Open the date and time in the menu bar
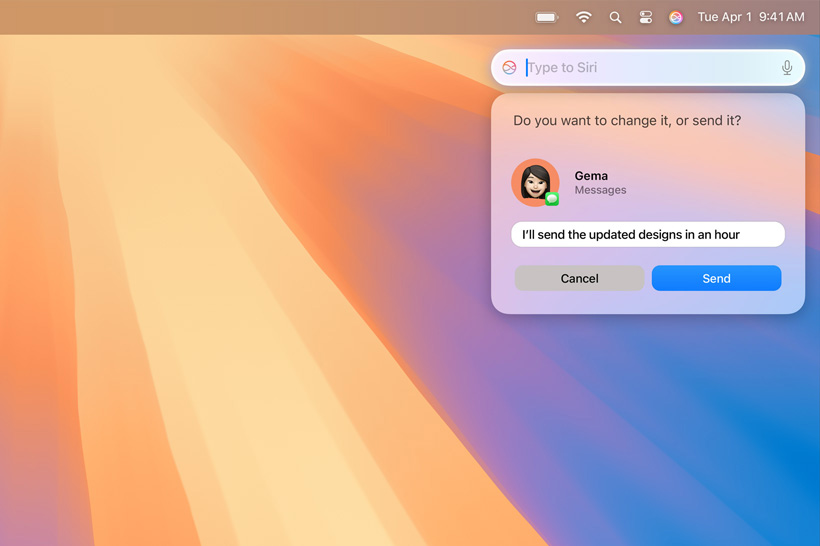The height and width of the screenshot is (546, 820). [x=750, y=17]
